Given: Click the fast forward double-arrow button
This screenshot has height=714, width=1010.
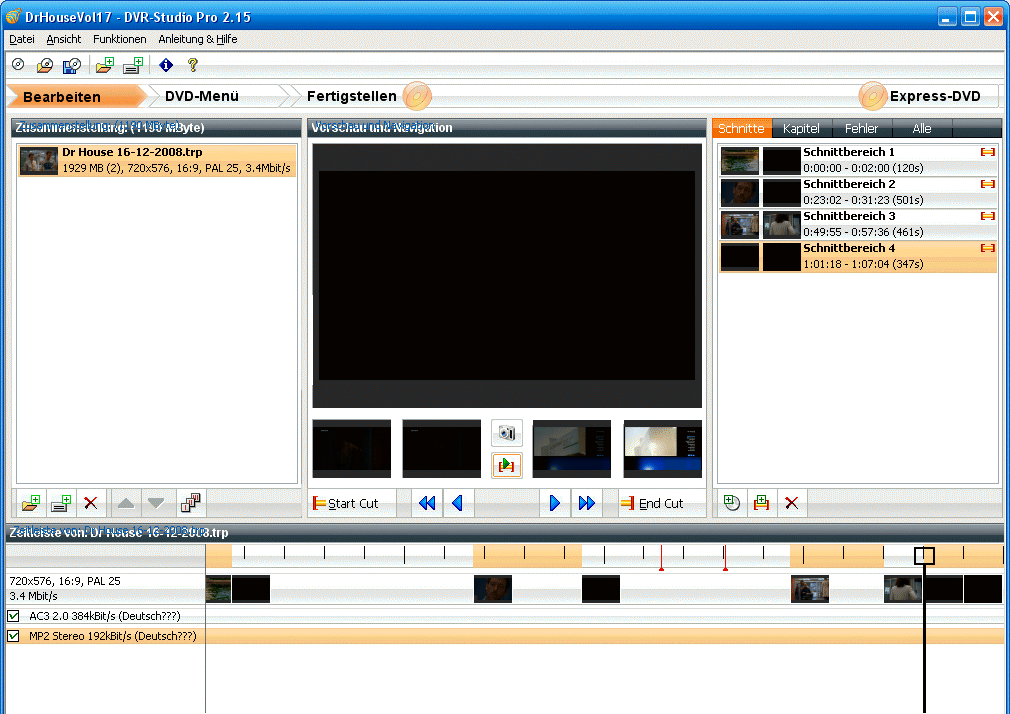Looking at the screenshot, I should [587, 503].
